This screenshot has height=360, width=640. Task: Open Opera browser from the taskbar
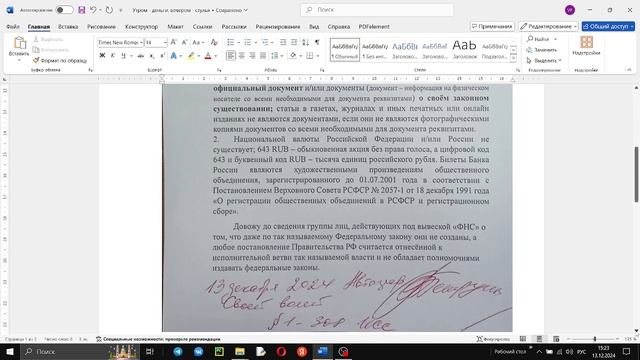(281, 351)
